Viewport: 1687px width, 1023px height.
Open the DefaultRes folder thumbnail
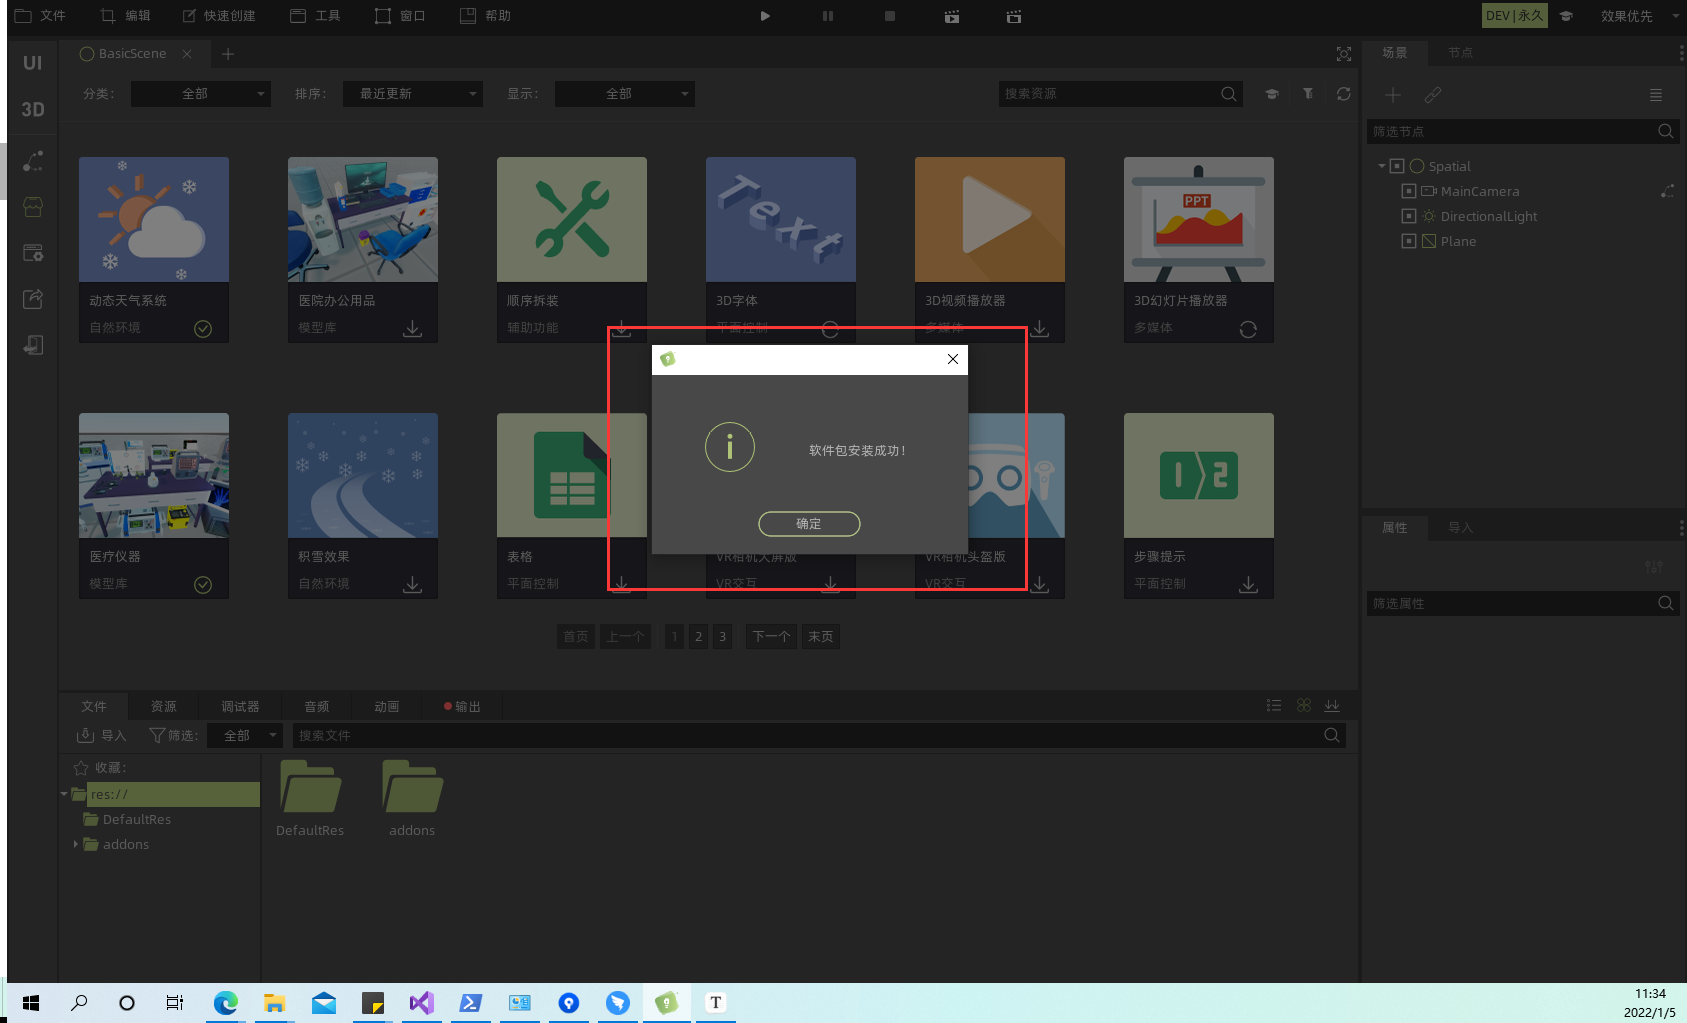tap(310, 786)
